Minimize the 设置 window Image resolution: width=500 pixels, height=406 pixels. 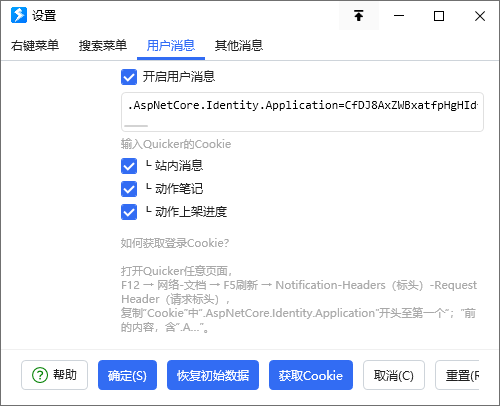399,16
